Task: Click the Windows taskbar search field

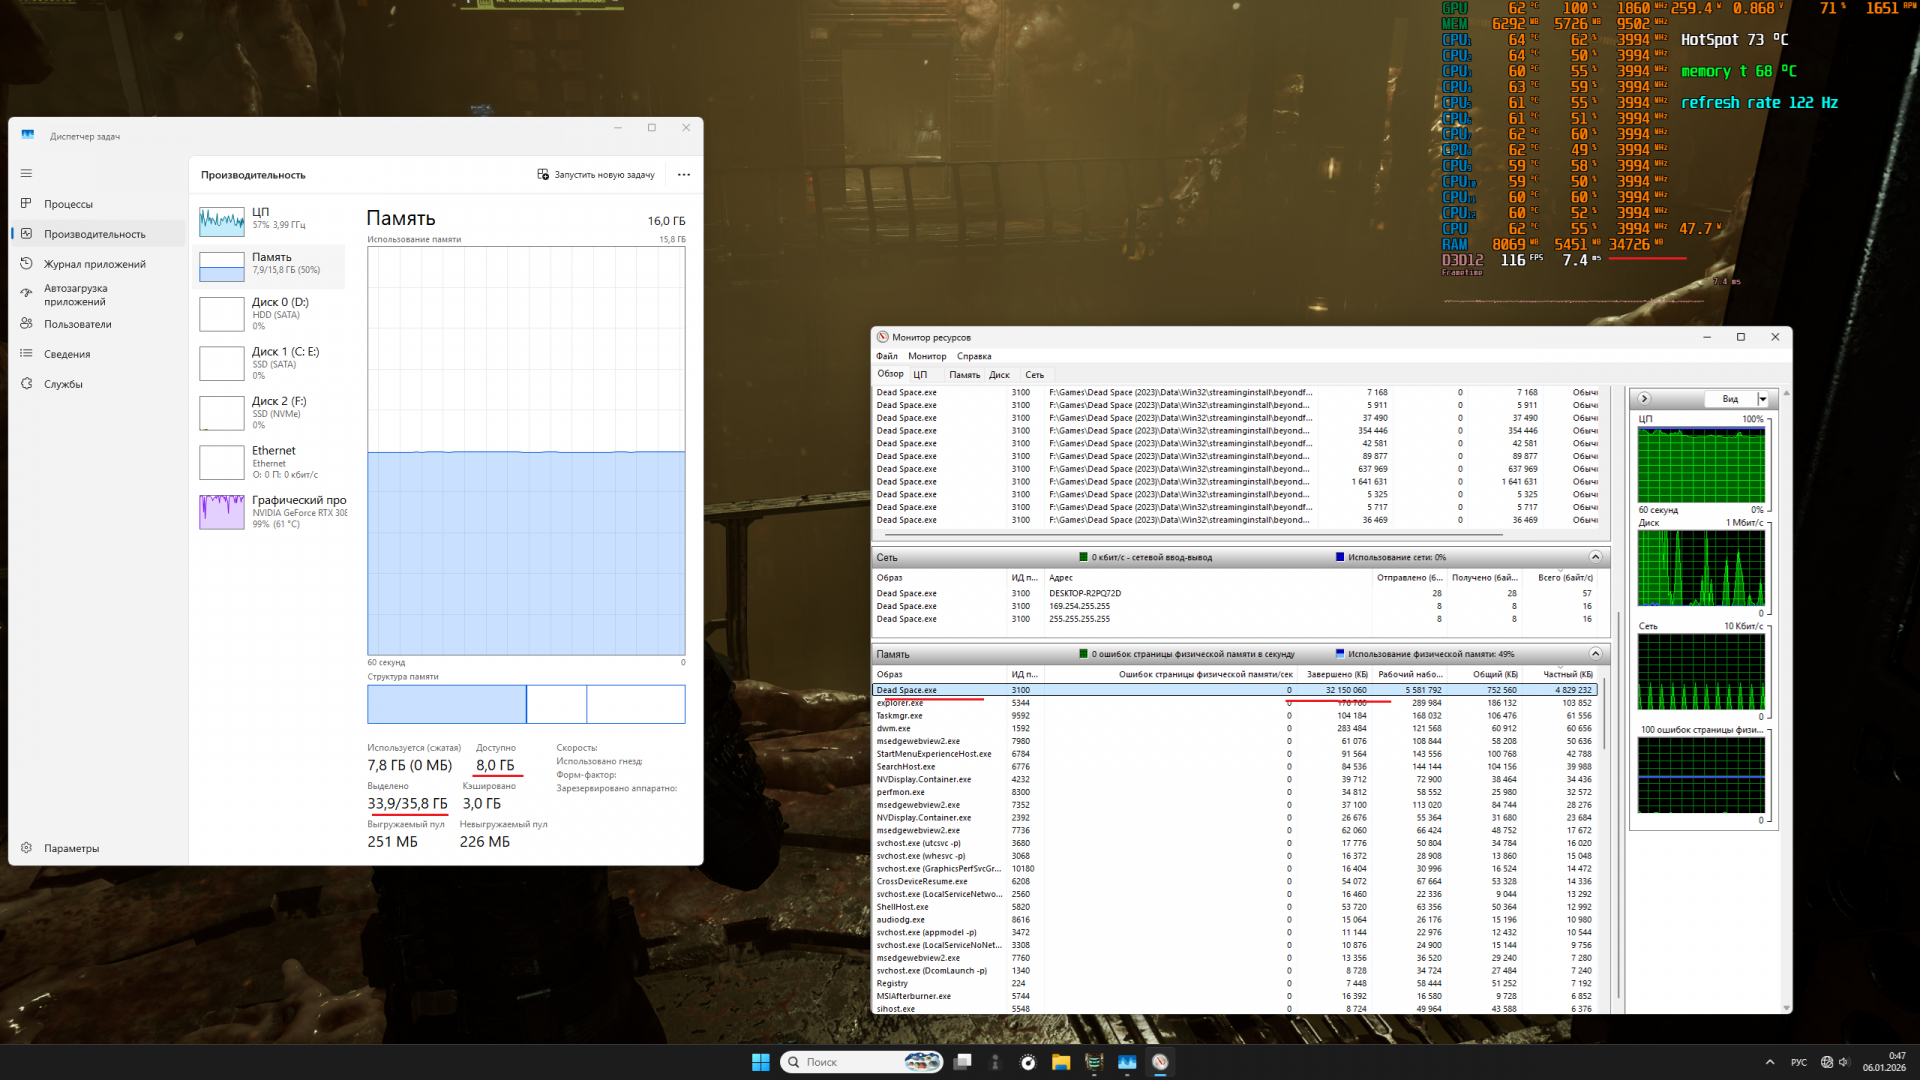Action: point(850,1062)
